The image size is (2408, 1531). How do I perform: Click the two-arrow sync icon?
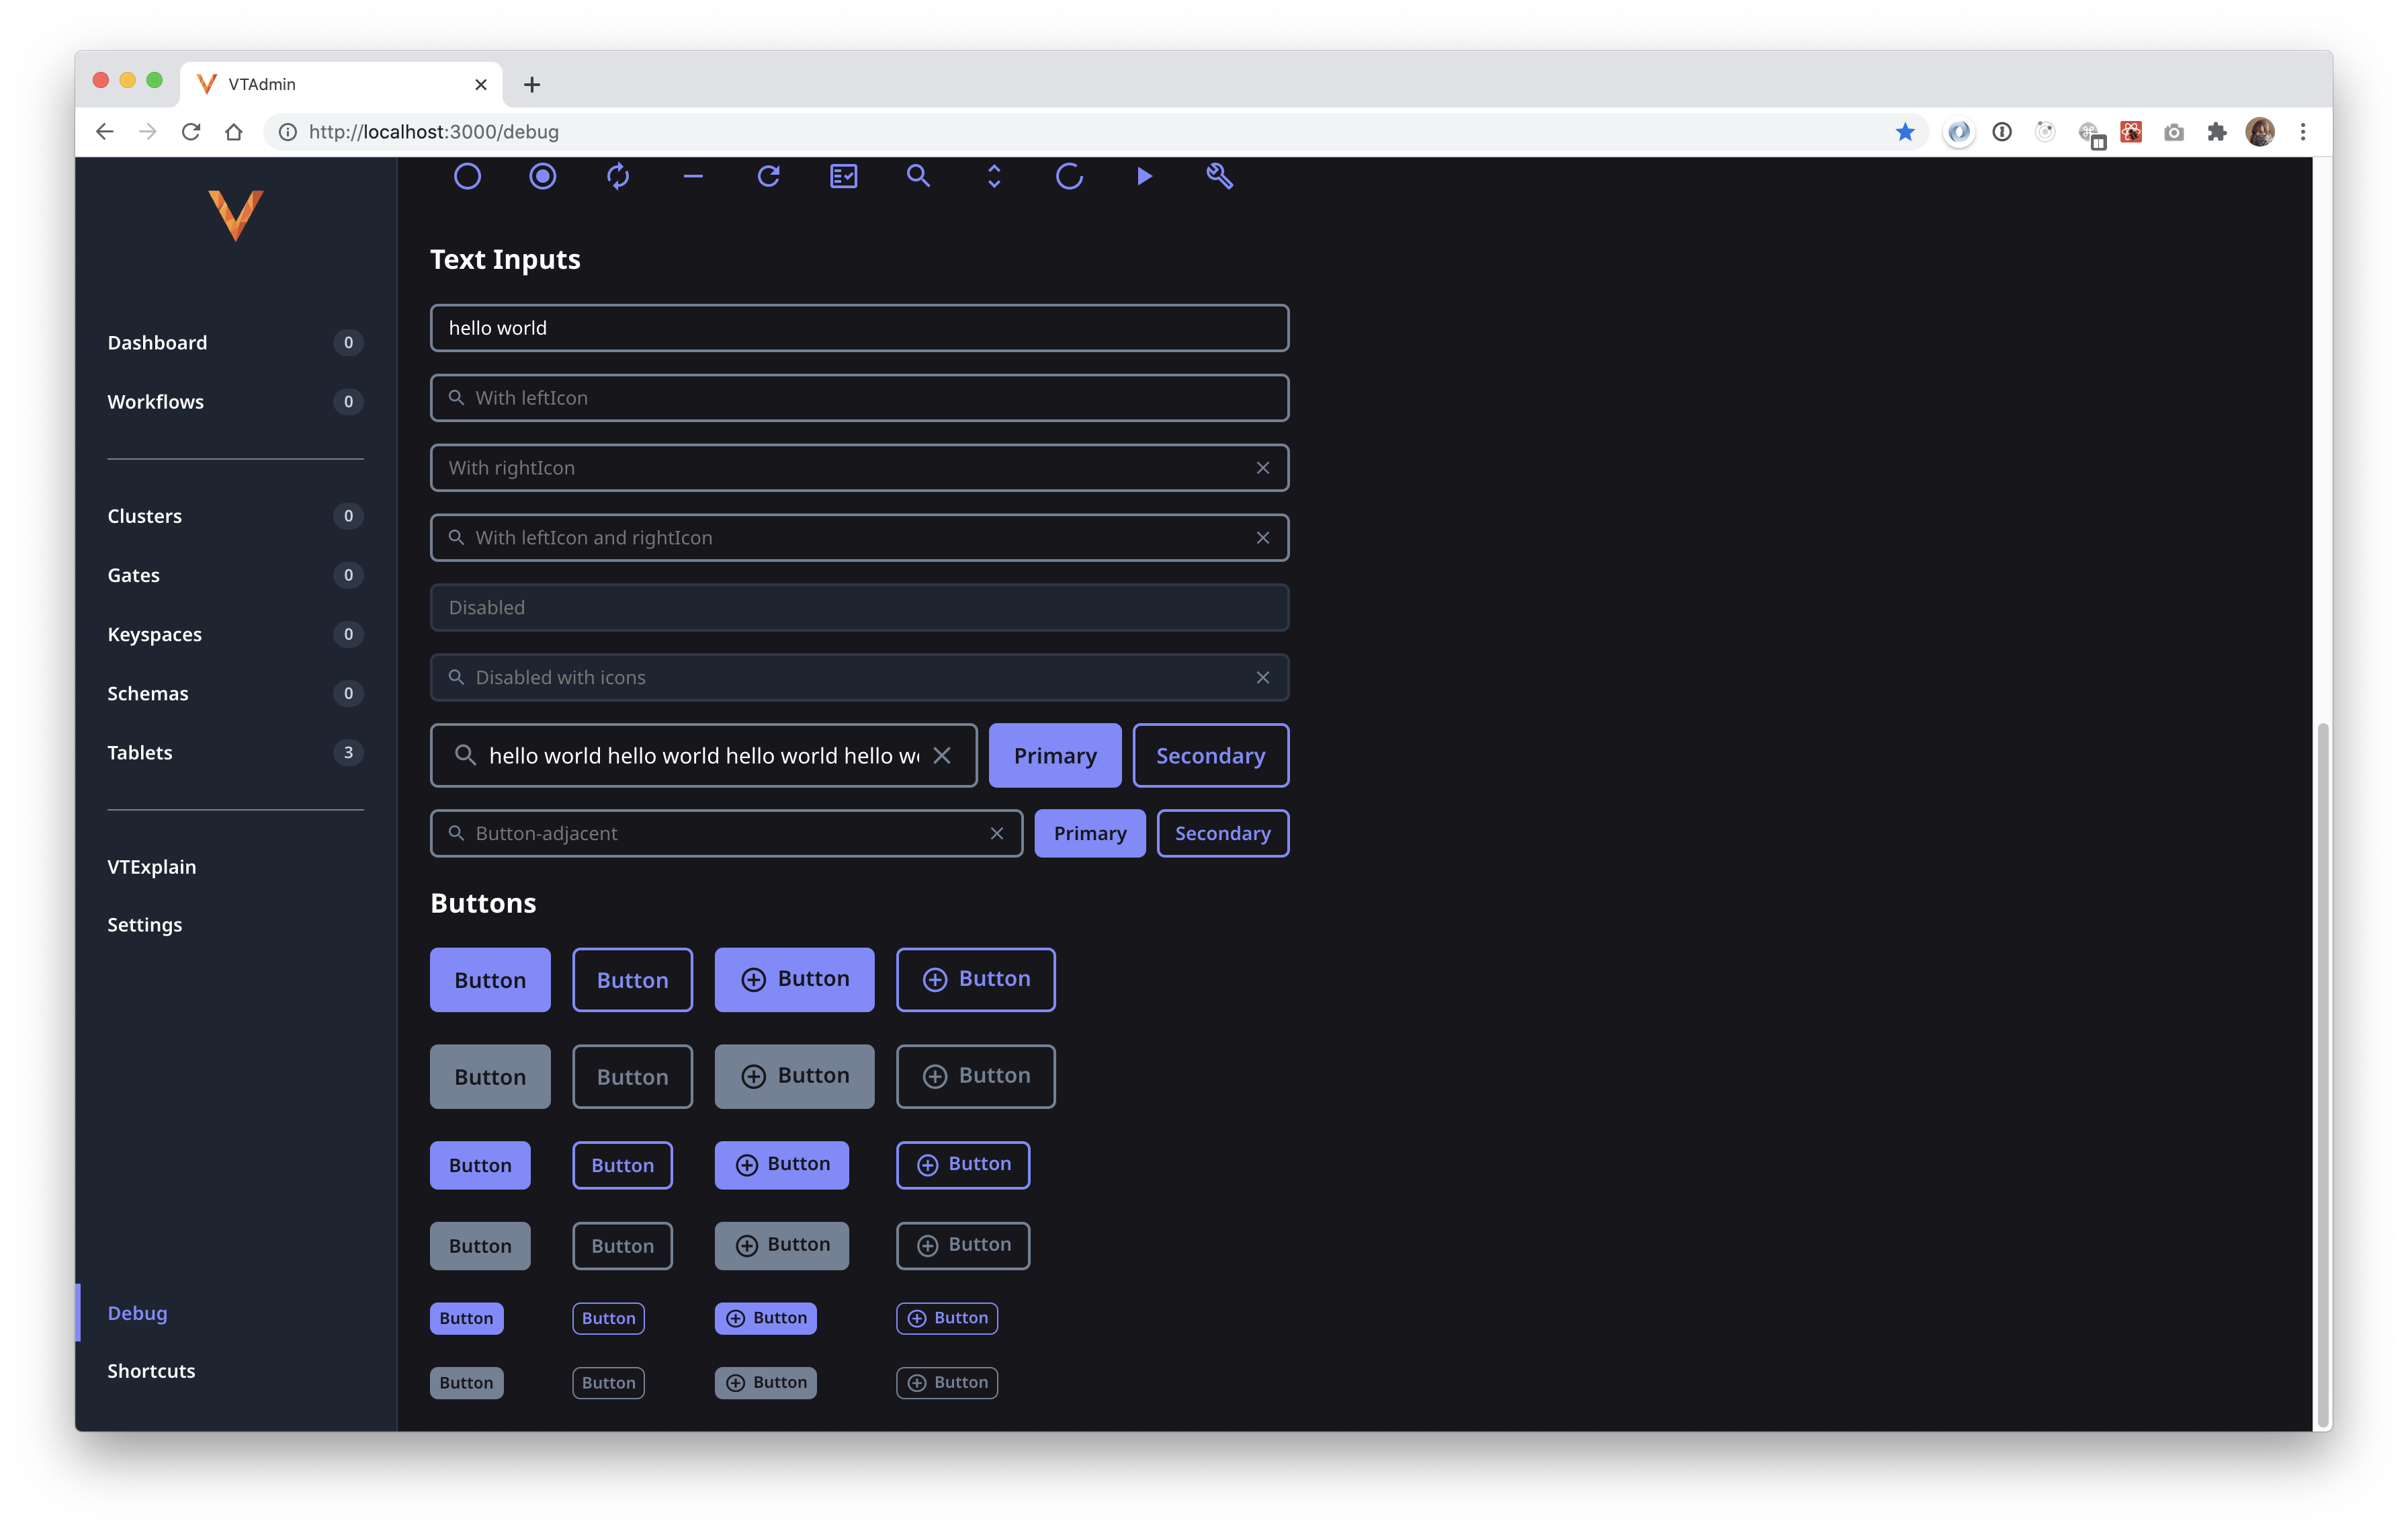(618, 177)
